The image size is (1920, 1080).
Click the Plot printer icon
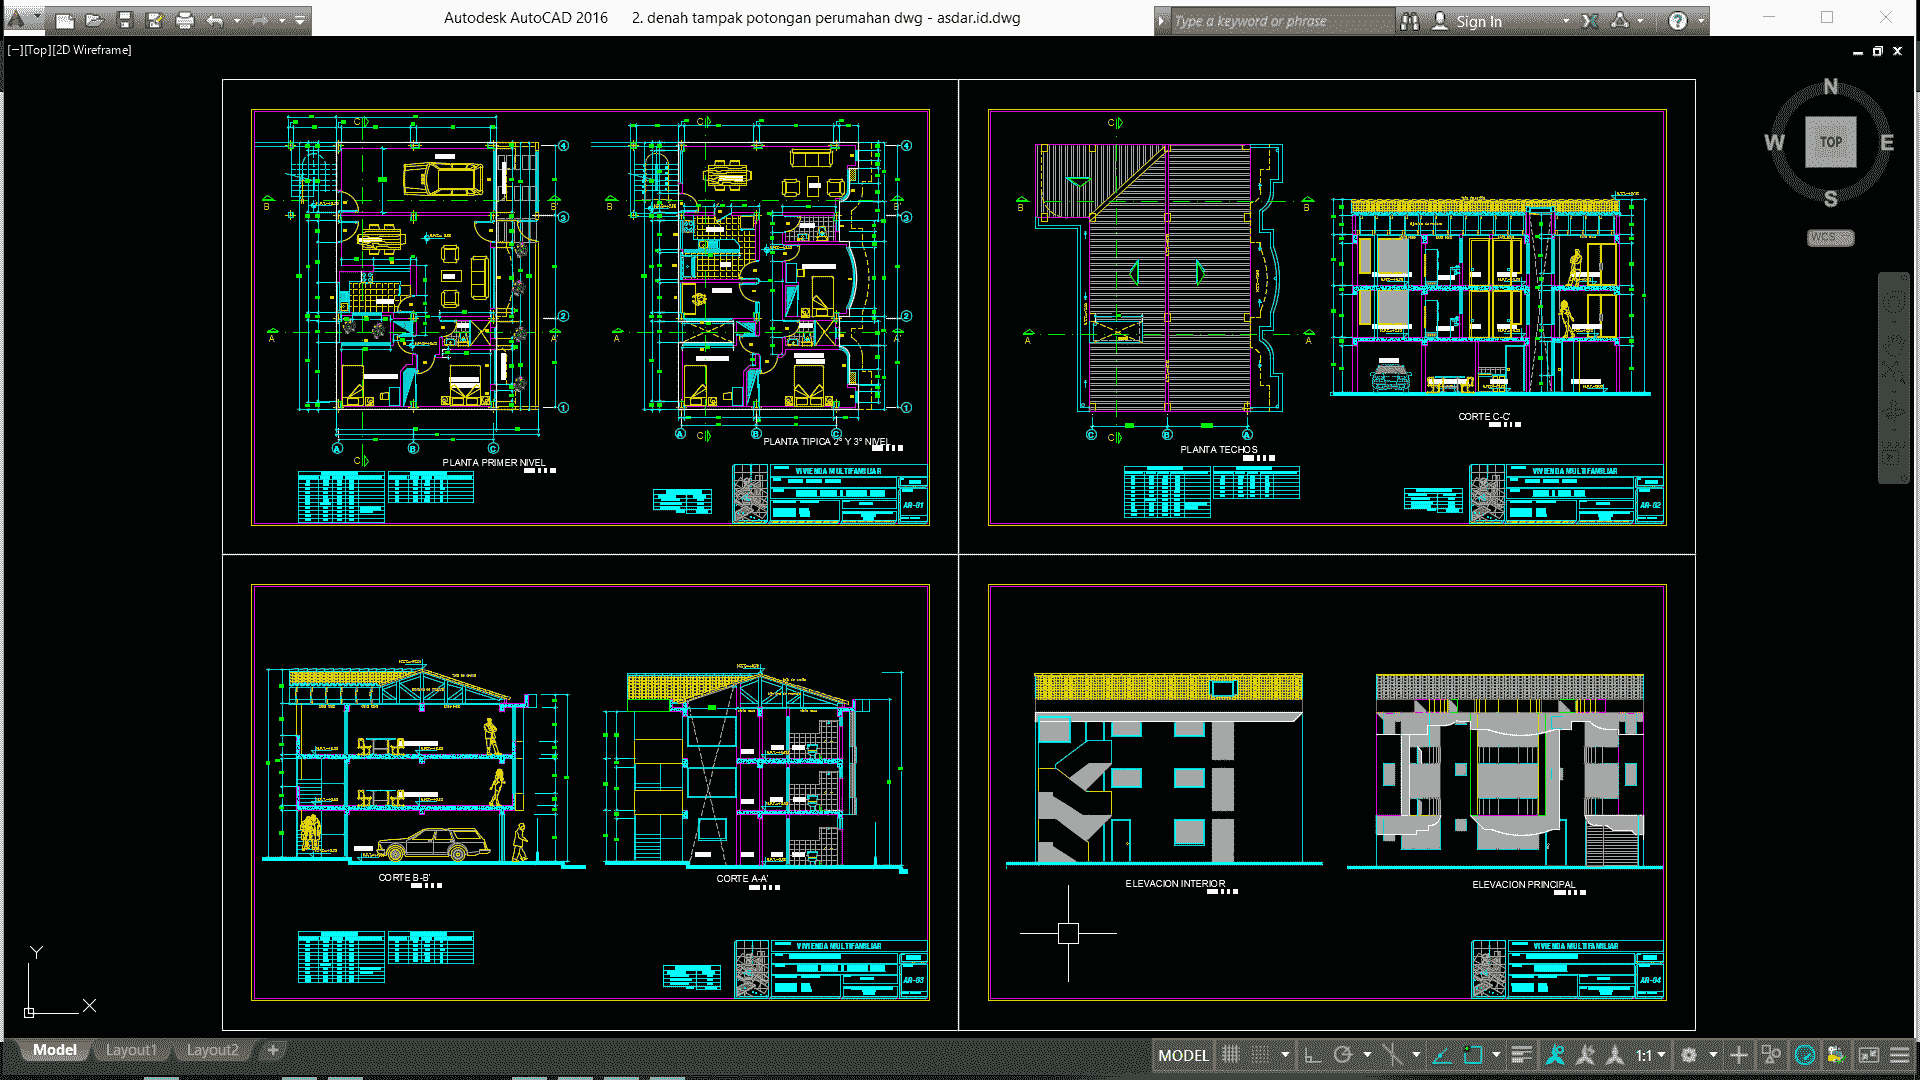184,20
